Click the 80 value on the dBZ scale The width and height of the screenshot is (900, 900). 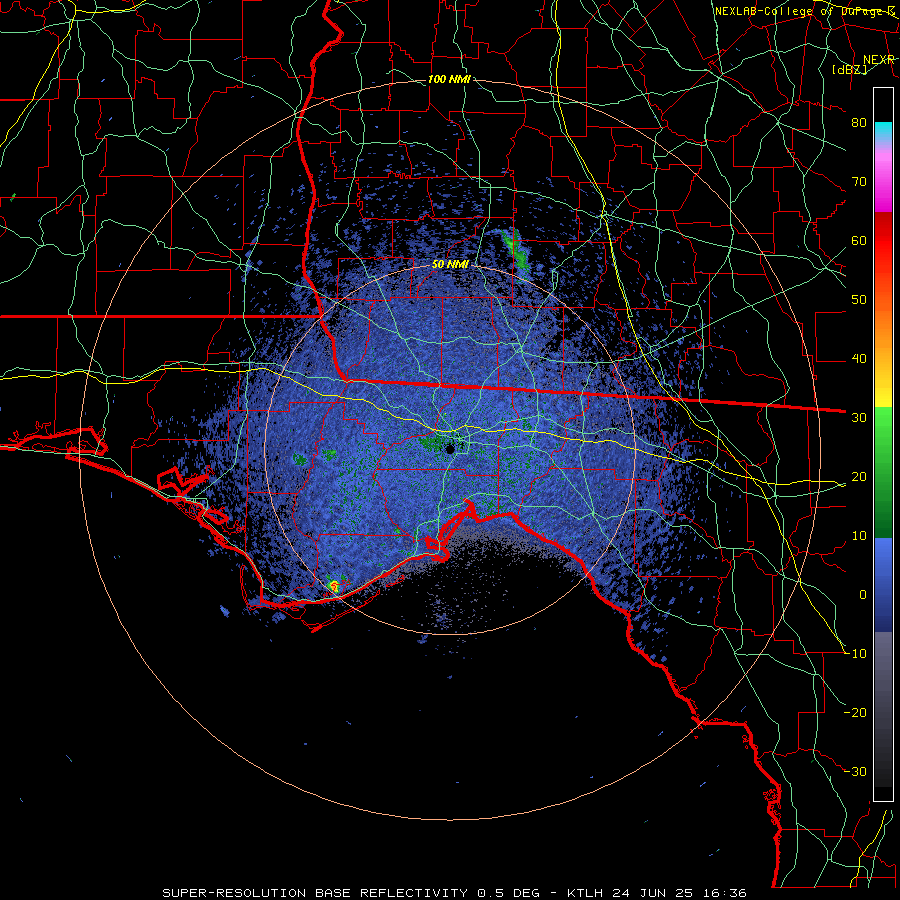pyautogui.click(x=859, y=123)
